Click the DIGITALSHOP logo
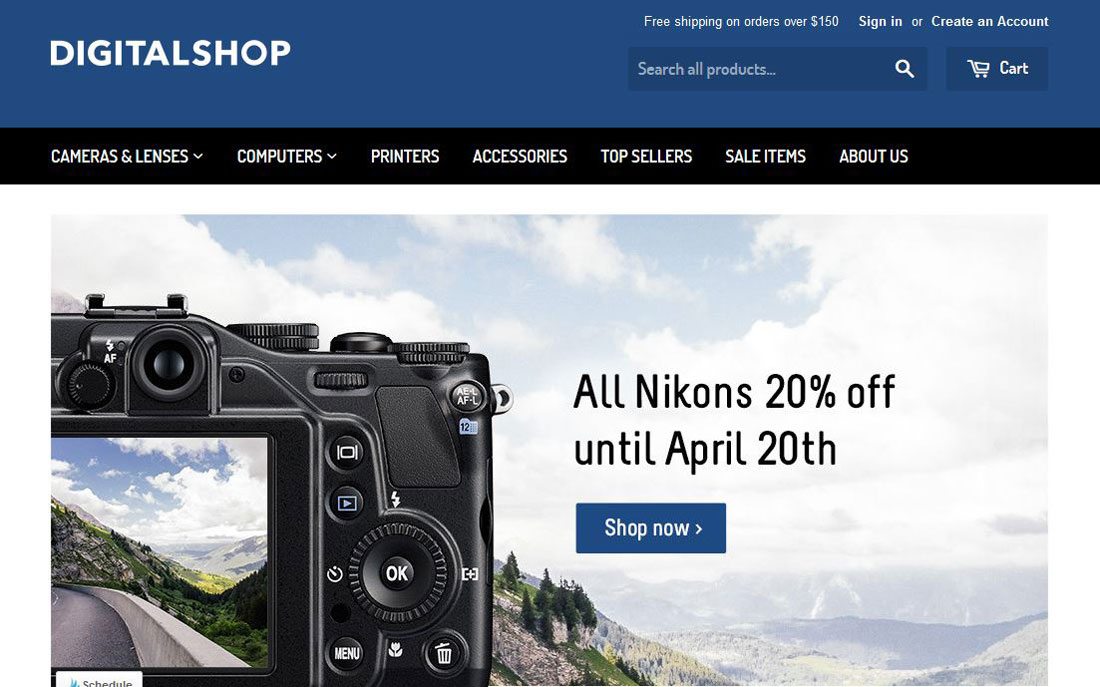 coord(170,53)
